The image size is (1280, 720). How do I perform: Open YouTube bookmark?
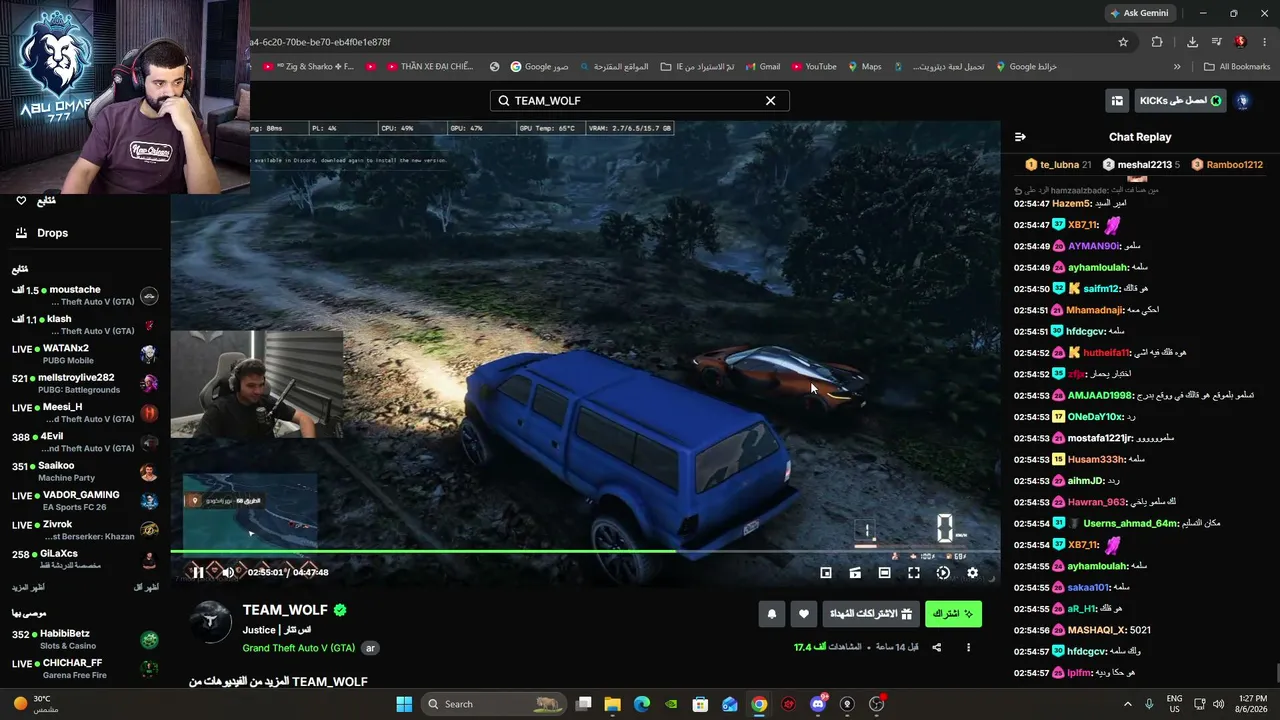point(813,67)
